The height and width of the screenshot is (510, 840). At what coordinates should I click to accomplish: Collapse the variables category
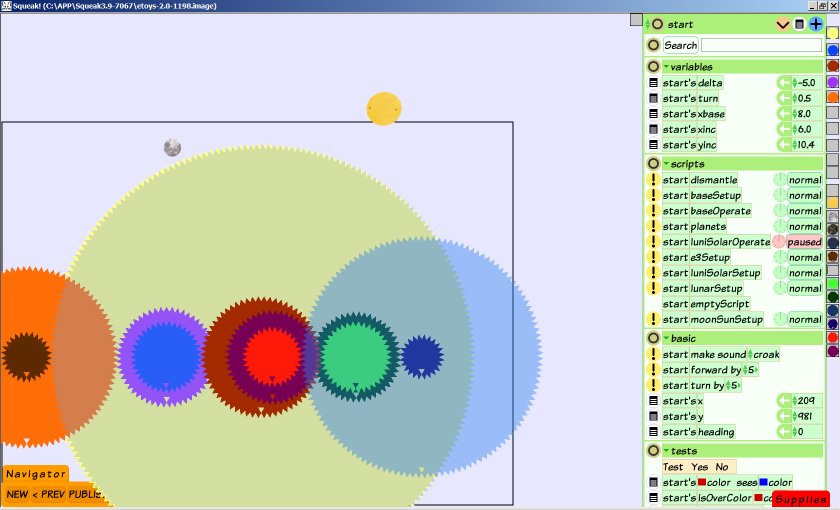coord(666,67)
